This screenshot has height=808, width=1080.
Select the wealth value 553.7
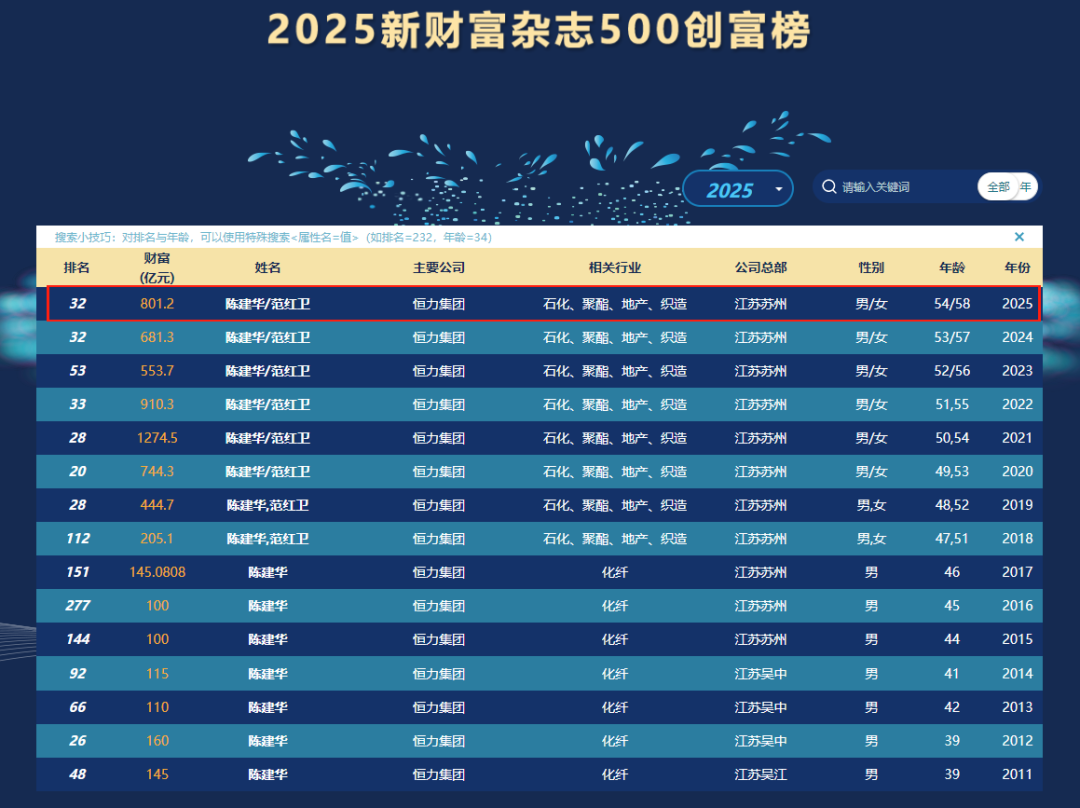point(157,371)
